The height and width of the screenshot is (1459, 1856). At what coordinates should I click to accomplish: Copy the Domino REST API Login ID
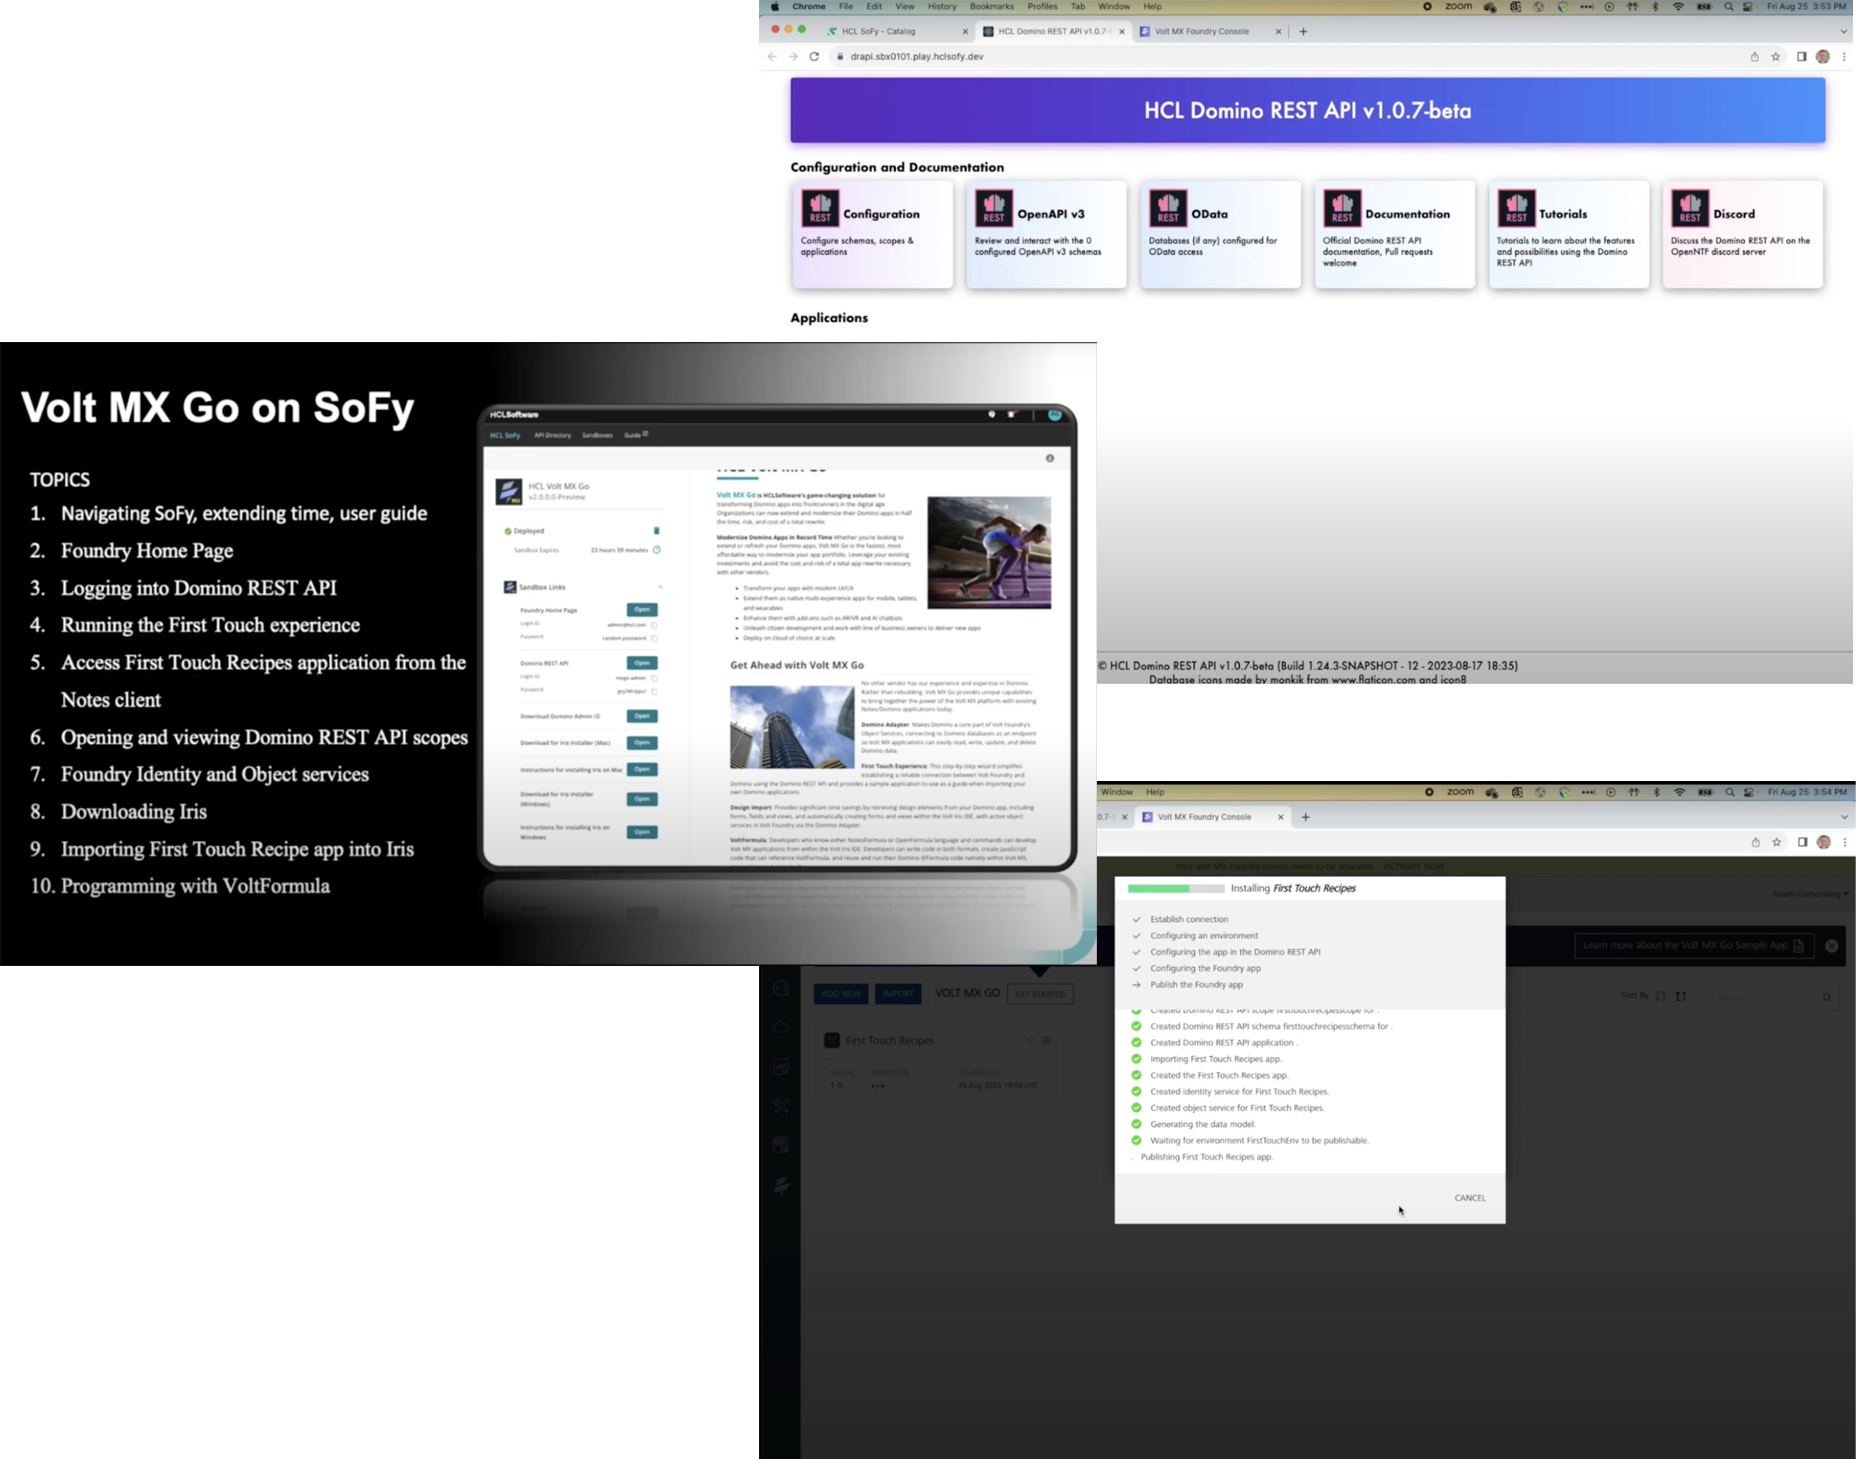click(x=654, y=678)
